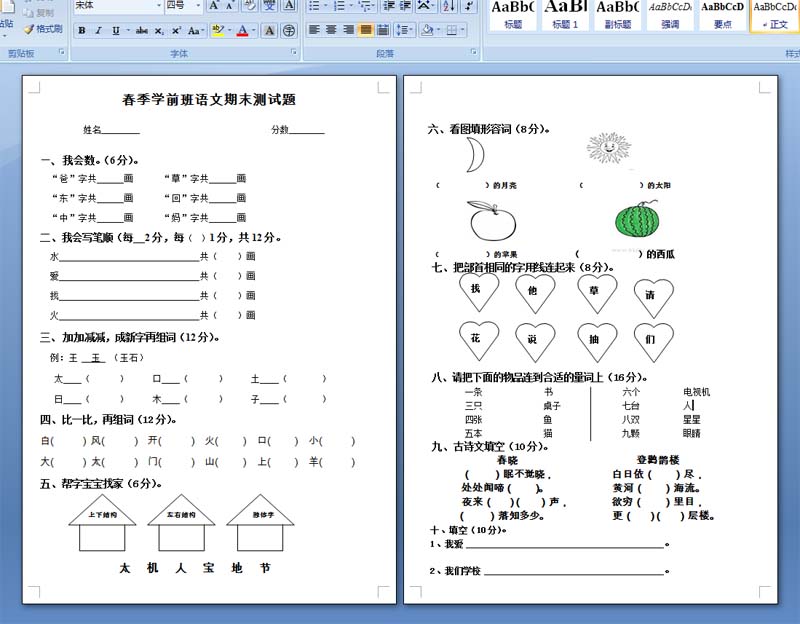Image resolution: width=800 pixels, height=624 pixels.
Task: Click the heading 九、古诗文填空
Action: [x=490, y=447]
